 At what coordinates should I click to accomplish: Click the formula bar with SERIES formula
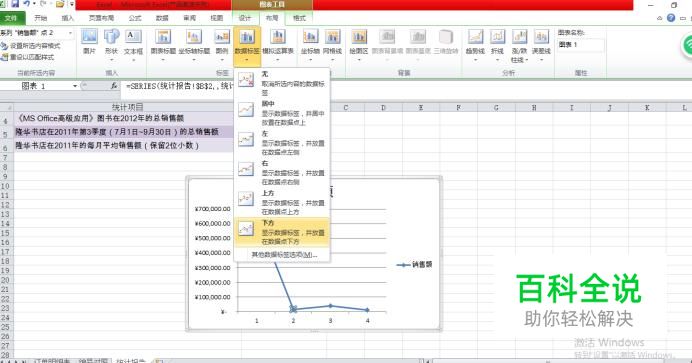[x=406, y=86]
